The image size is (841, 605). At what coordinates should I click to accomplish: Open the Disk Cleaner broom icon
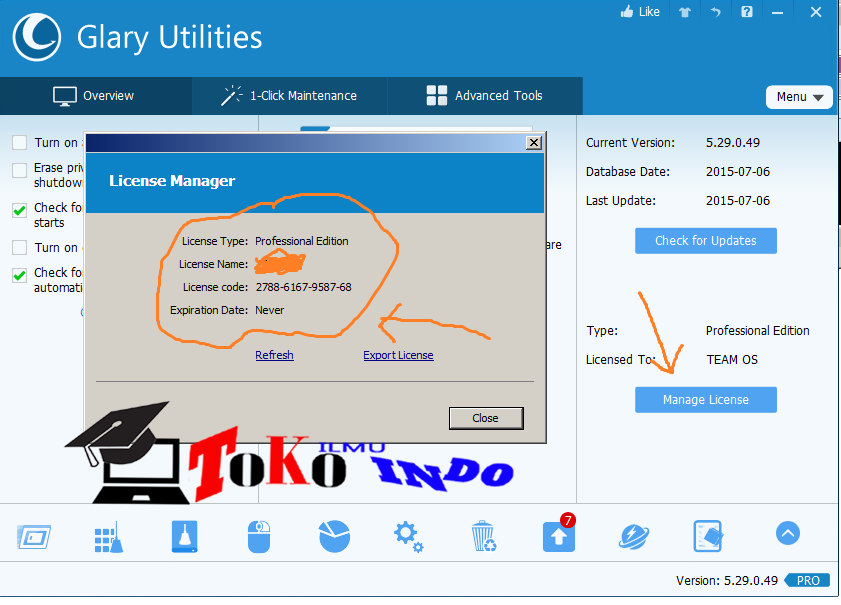tap(185, 536)
